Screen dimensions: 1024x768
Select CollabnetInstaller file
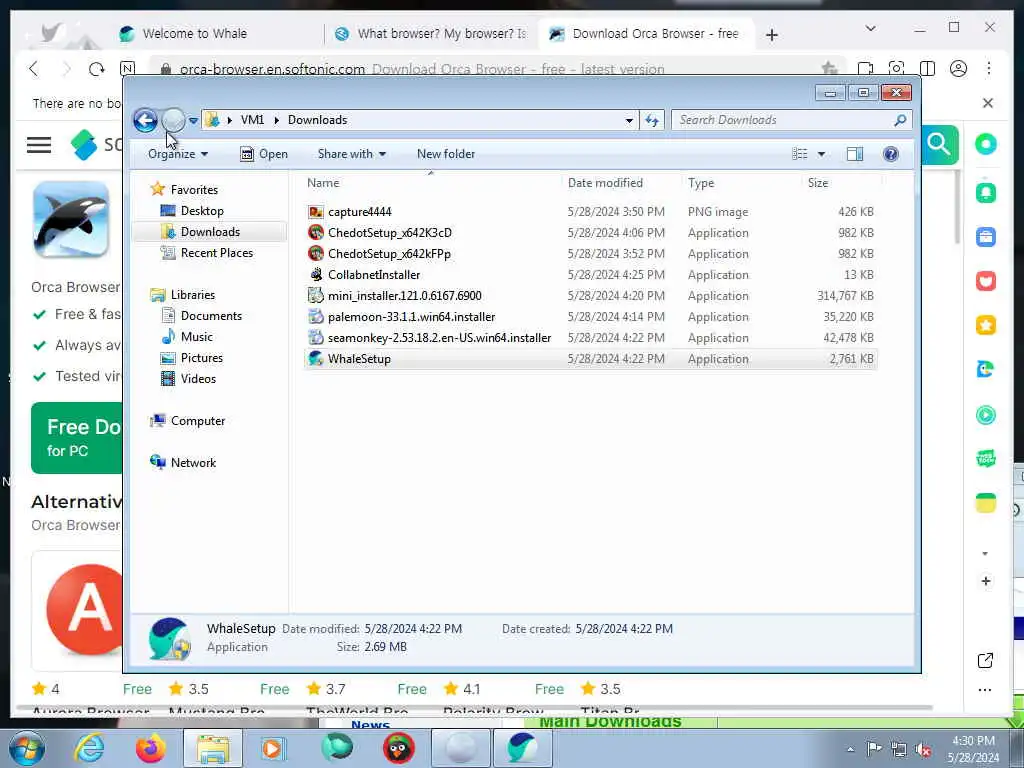[x=590, y=275]
